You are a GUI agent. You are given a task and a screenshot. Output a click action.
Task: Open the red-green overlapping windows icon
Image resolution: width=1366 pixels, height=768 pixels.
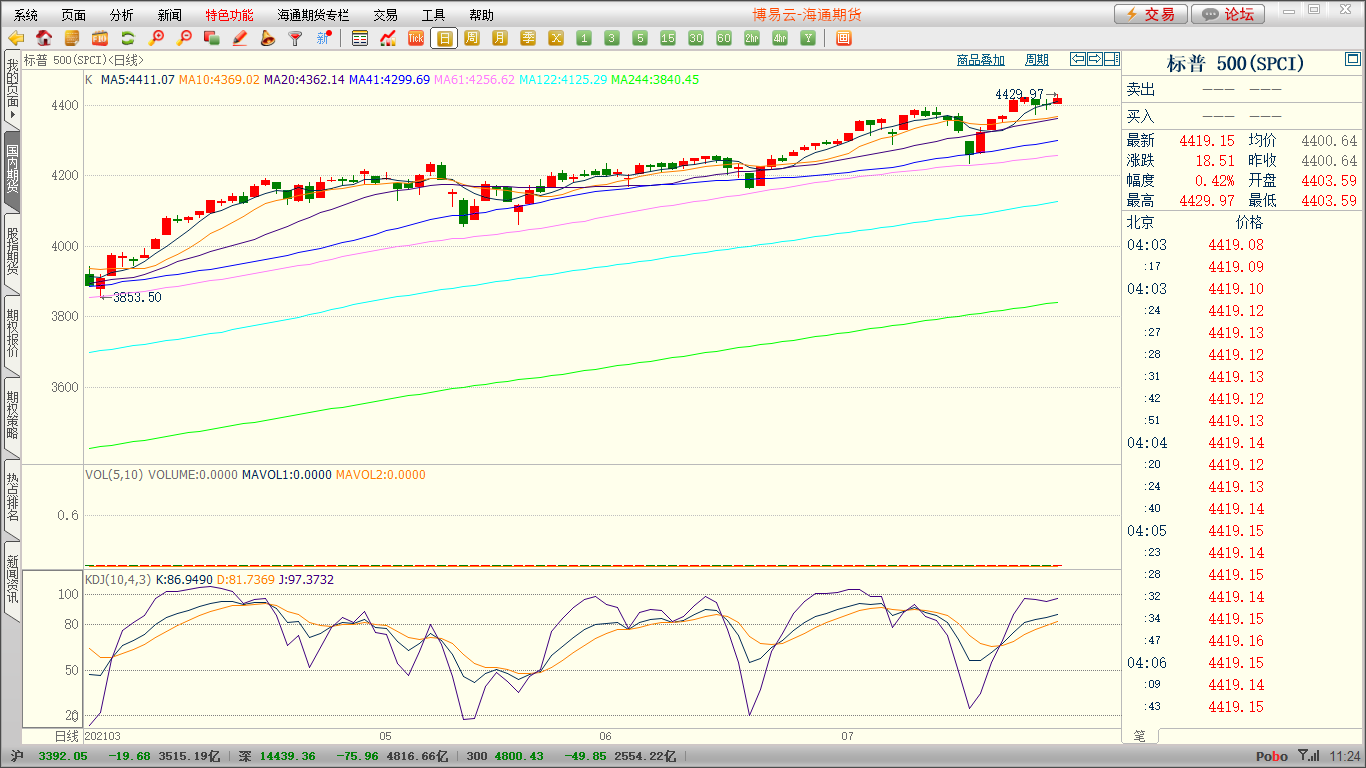point(211,39)
